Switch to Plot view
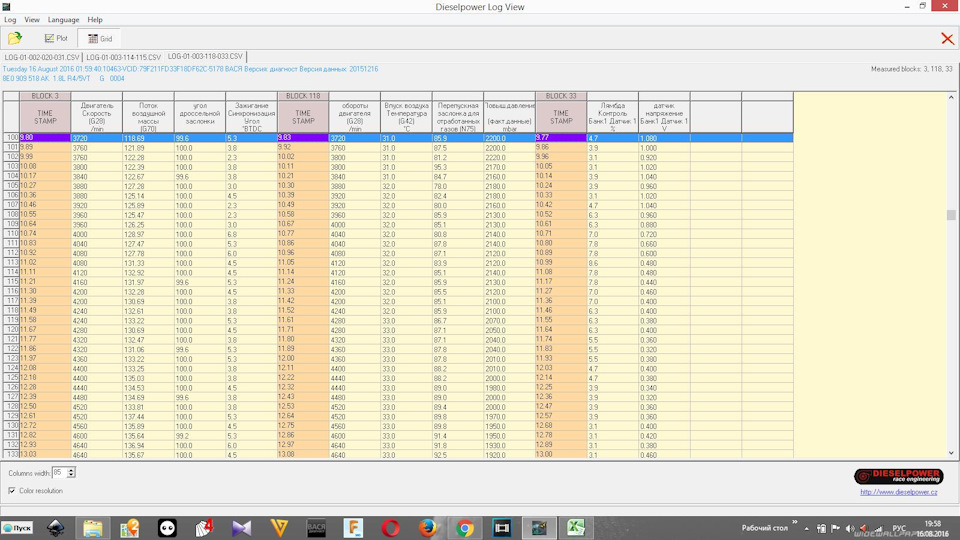Viewport: 960px width, 540px height. tap(55, 39)
